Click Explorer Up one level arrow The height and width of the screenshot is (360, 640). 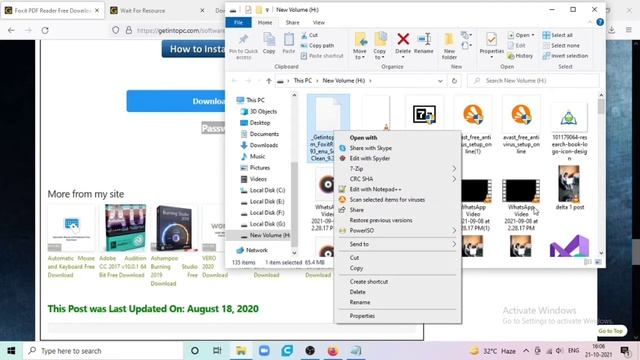click(269, 81)
